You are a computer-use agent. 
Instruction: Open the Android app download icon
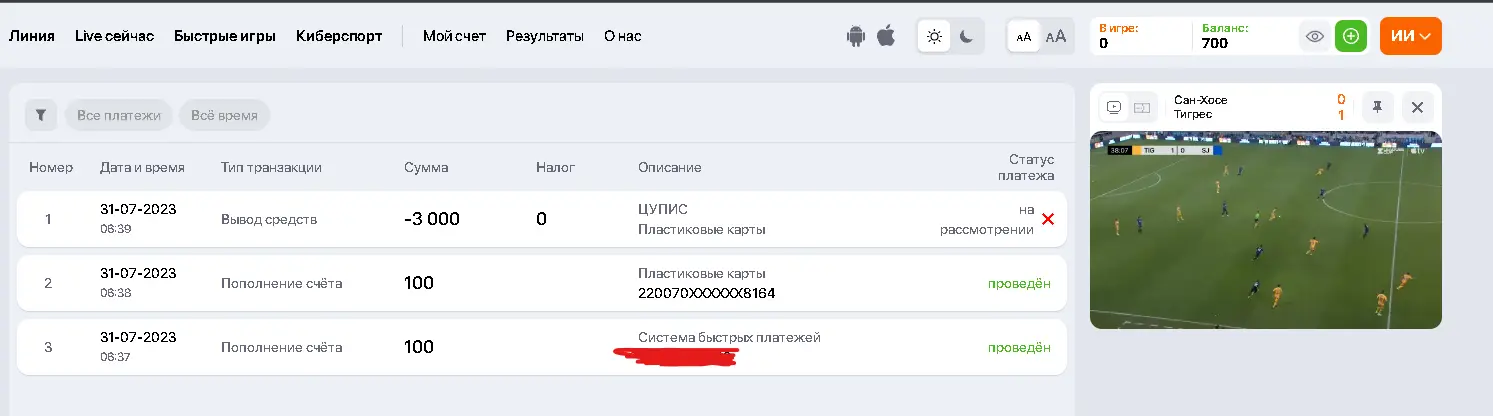[855, 36]
